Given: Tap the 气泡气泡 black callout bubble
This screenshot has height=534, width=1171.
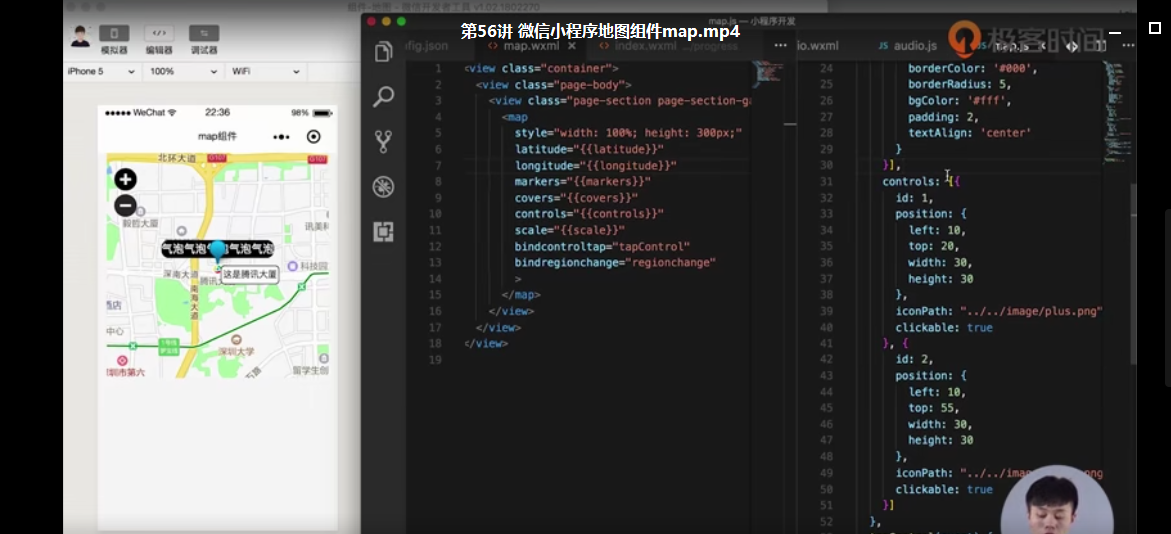Looking at the screenshot, I should [217, 249].
